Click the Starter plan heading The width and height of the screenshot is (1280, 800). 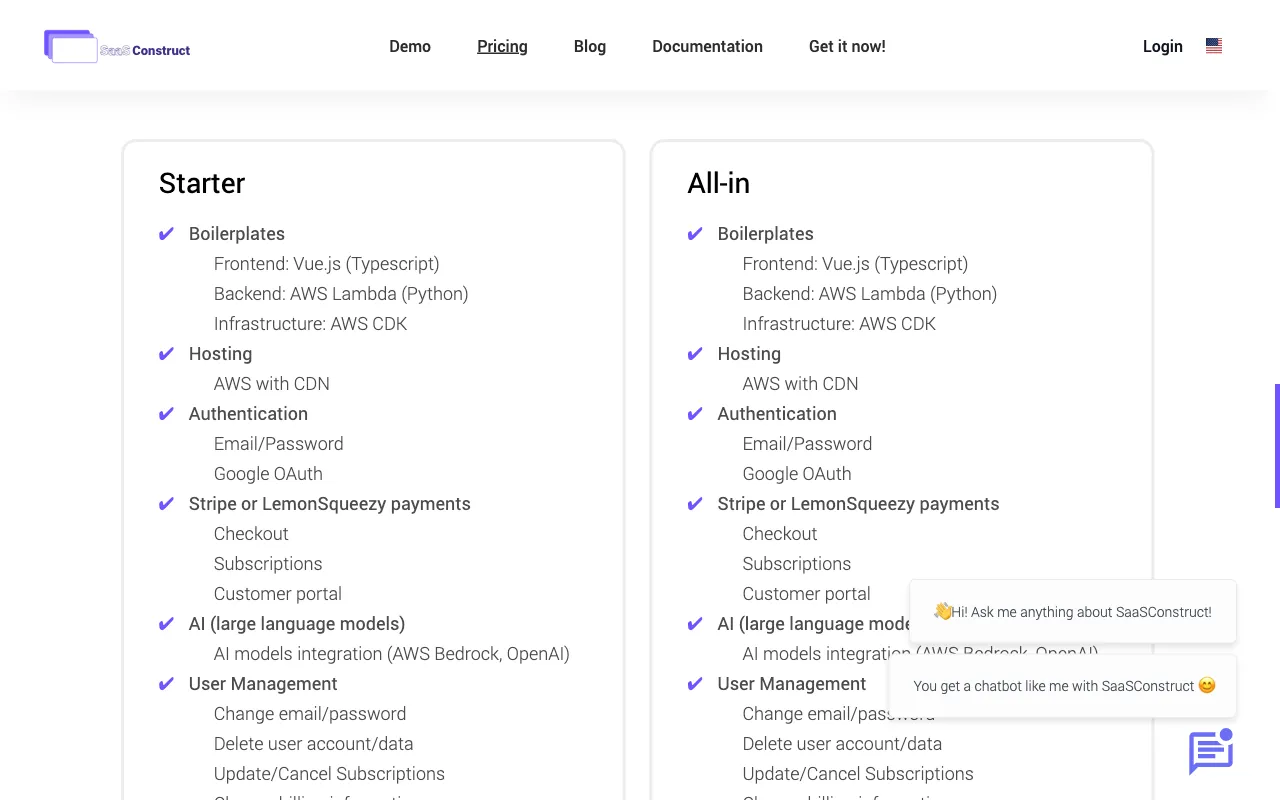click(x=202, y=183)
